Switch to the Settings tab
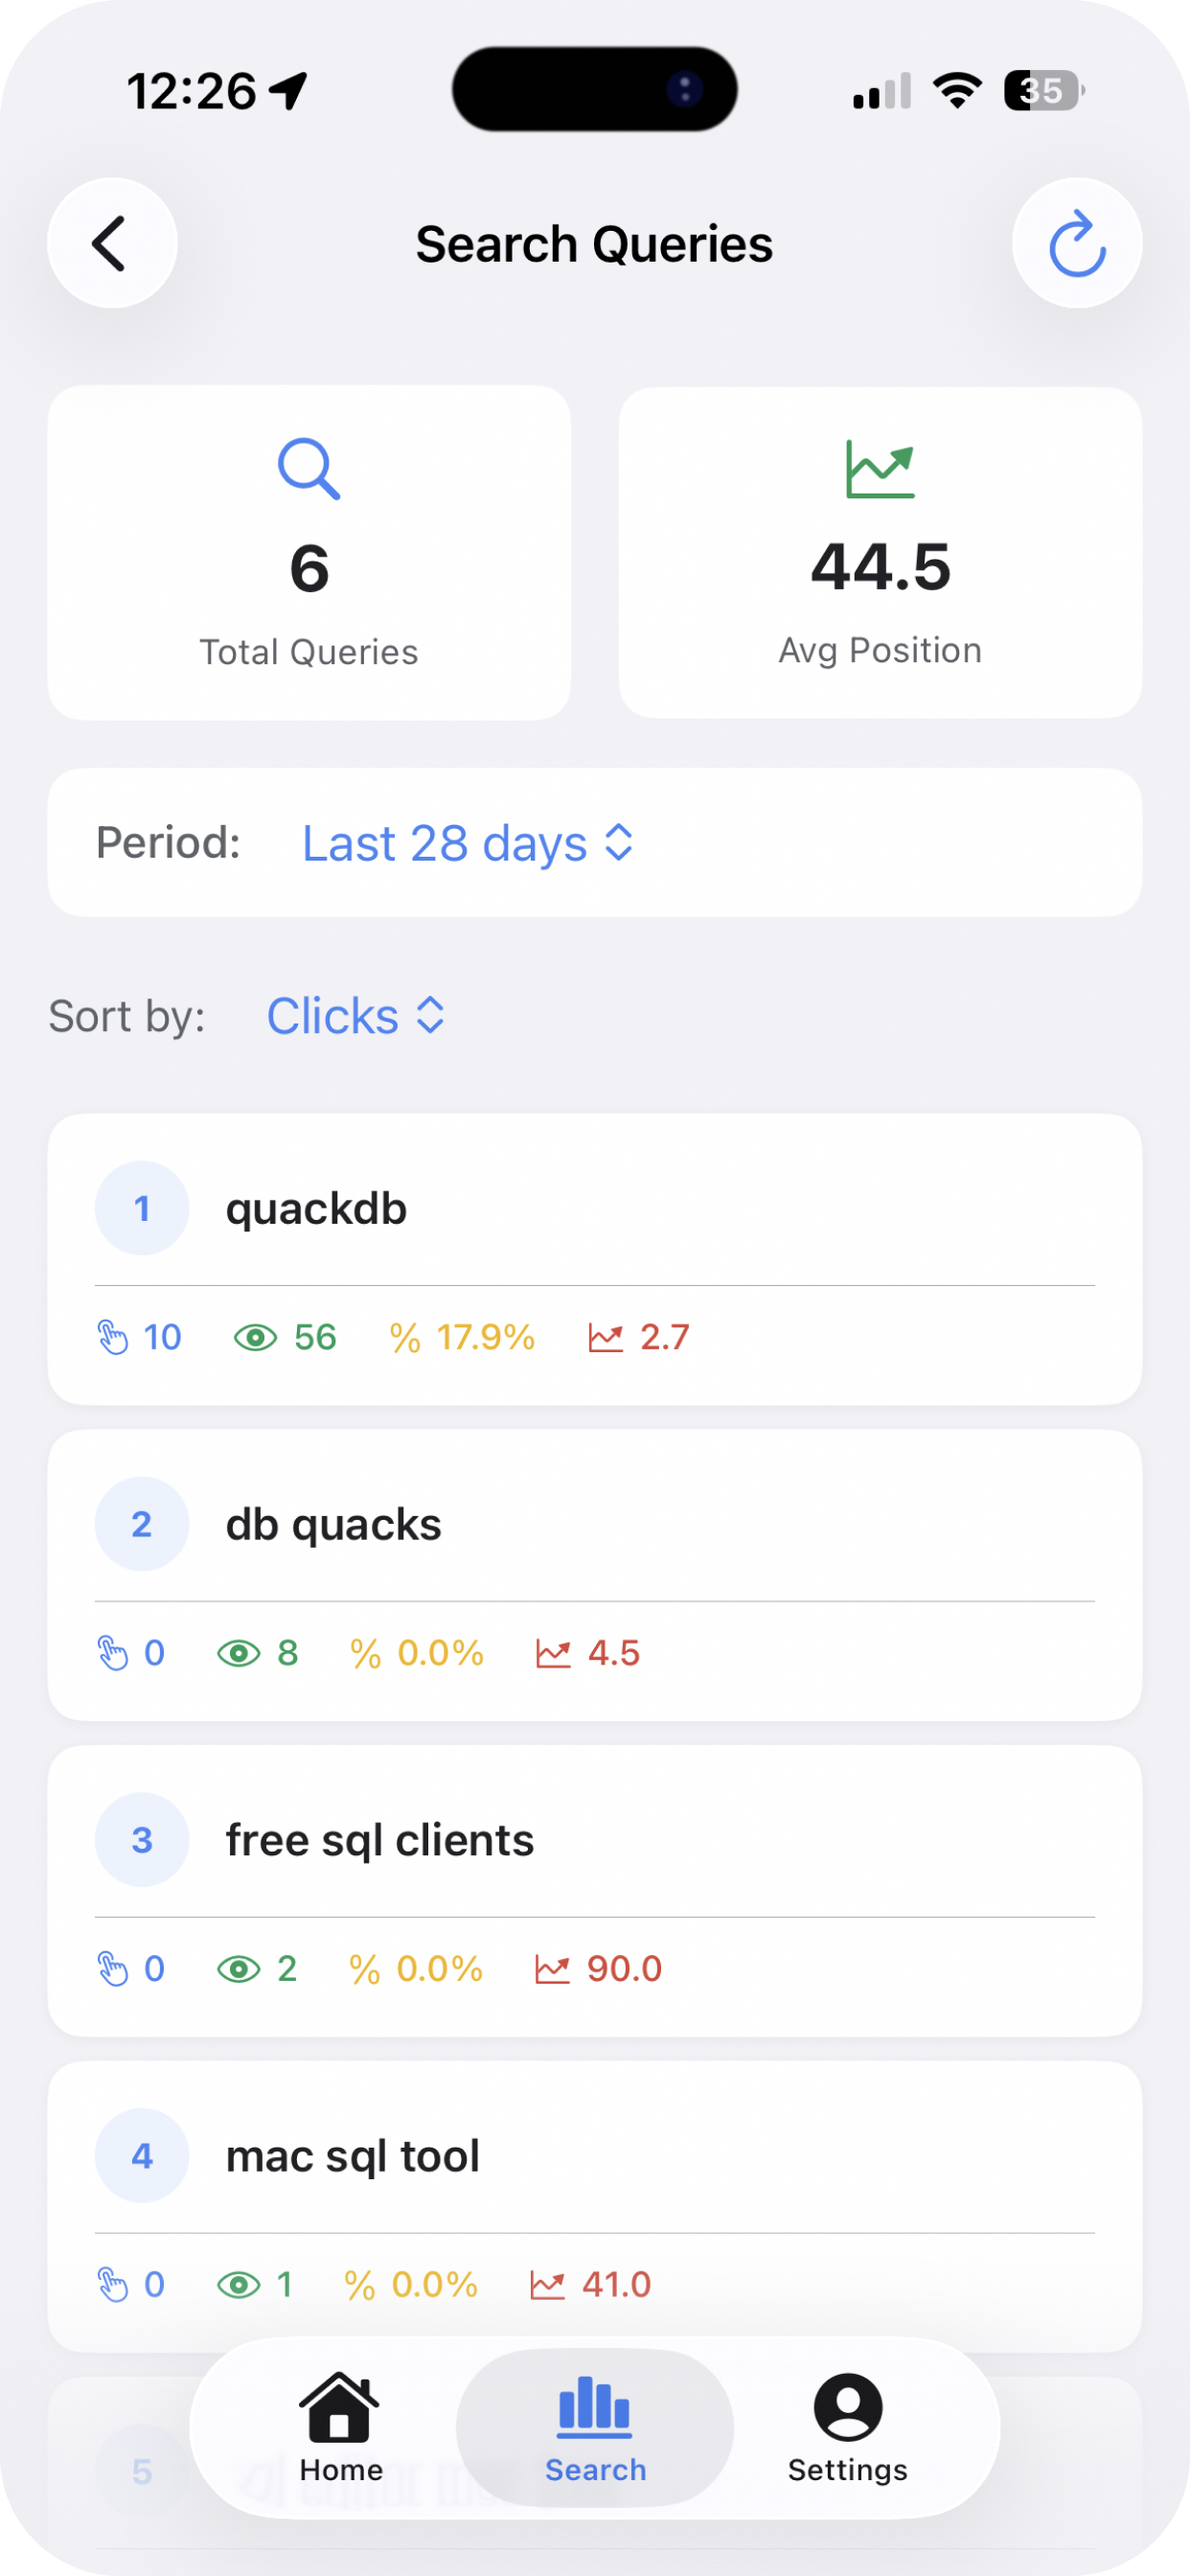This screenshot has height=2576, width=1190. pyautogui.click(x=847, y=2427)
